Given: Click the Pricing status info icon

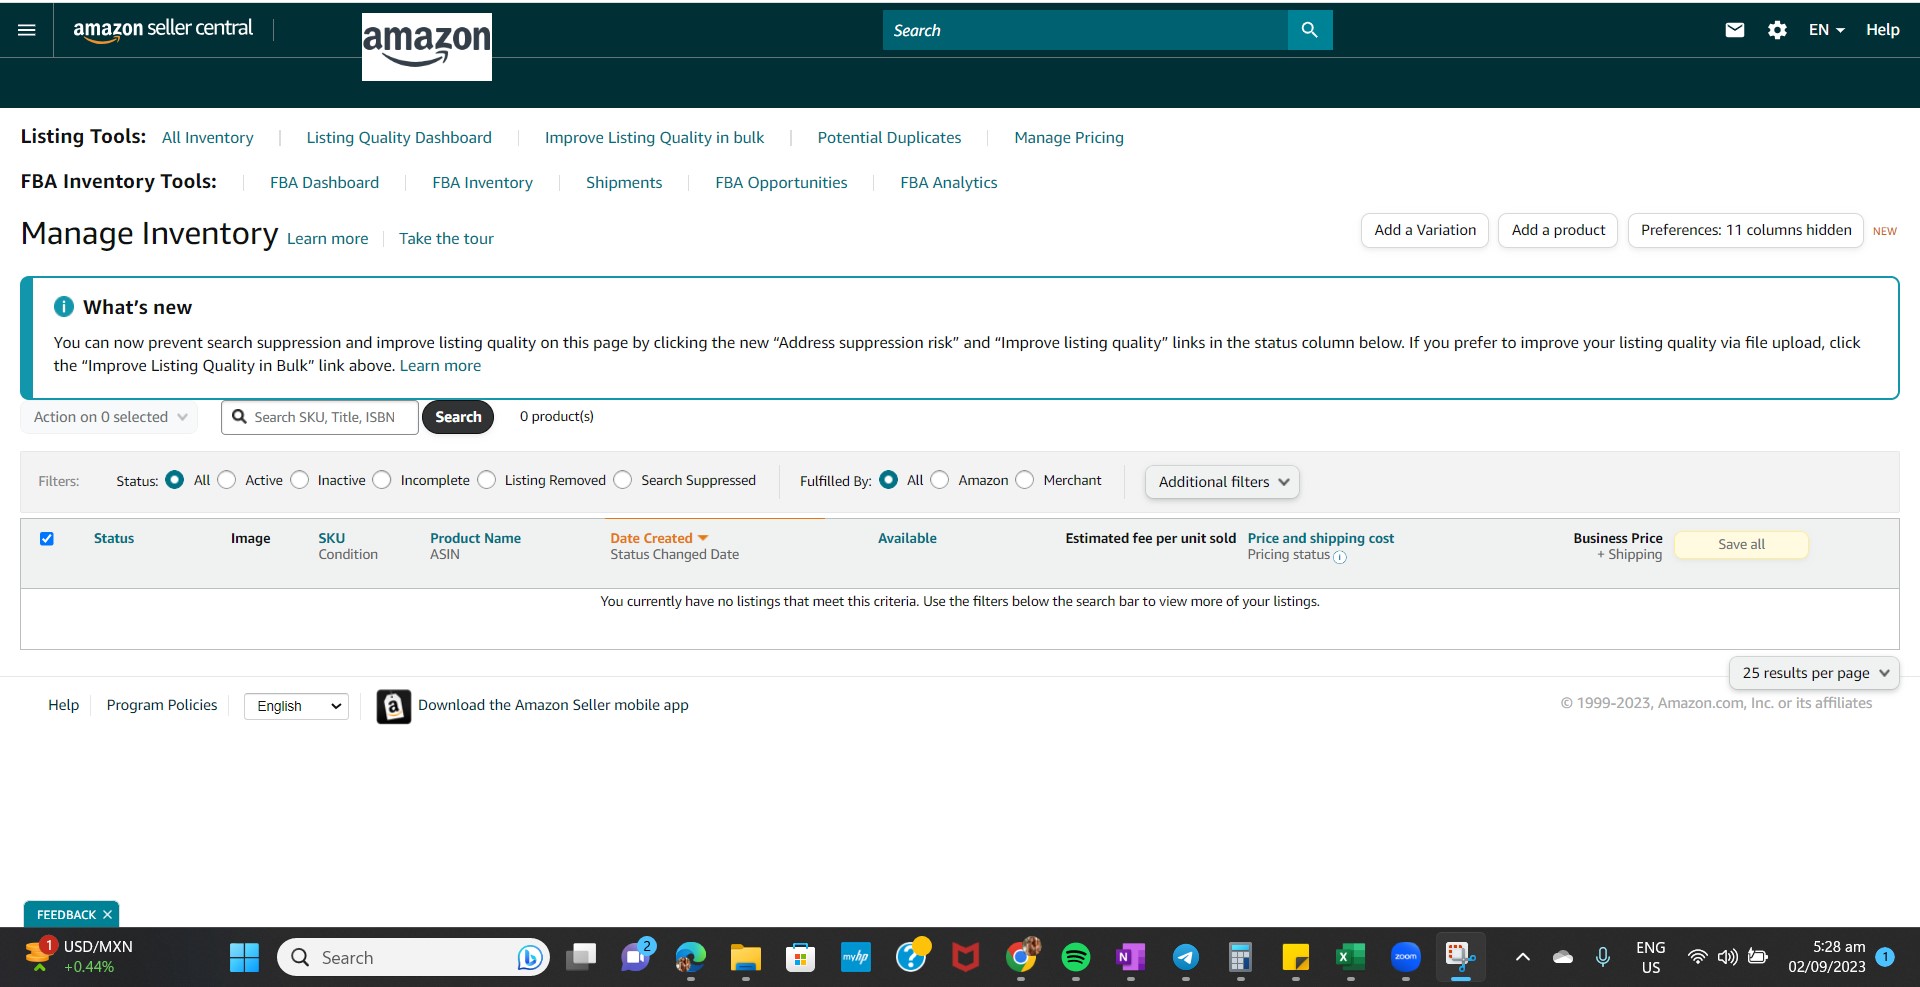Looking at the screenshot, I should [1340, 557].
